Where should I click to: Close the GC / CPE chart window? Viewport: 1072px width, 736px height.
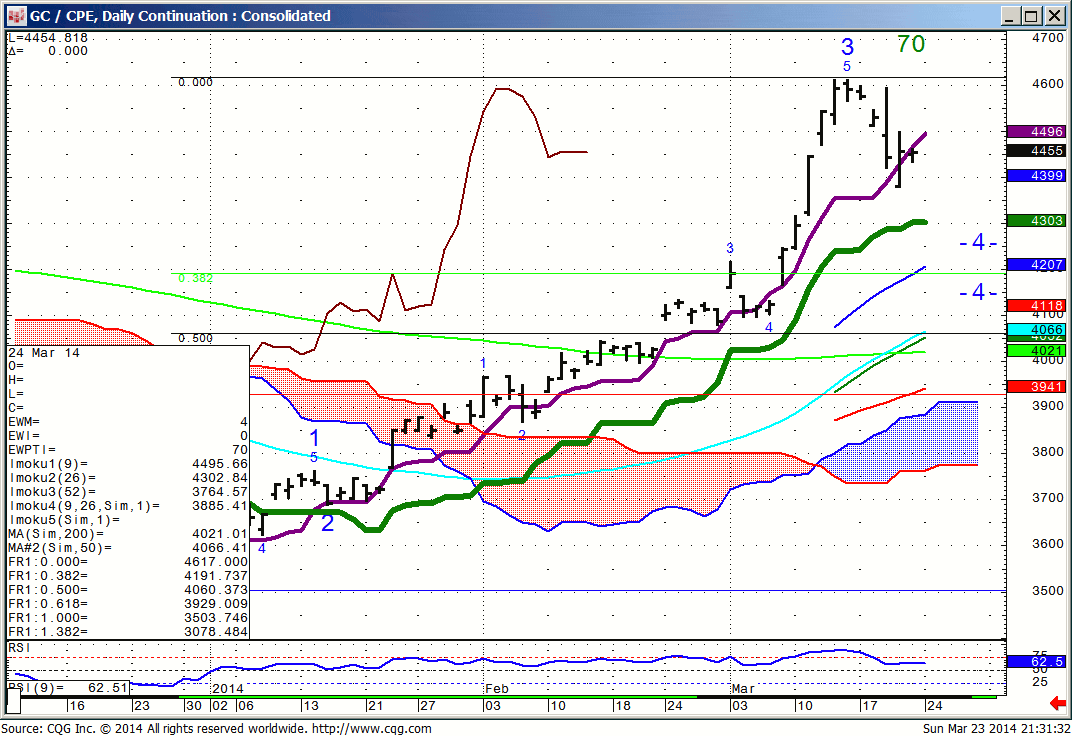[1053, 16]
